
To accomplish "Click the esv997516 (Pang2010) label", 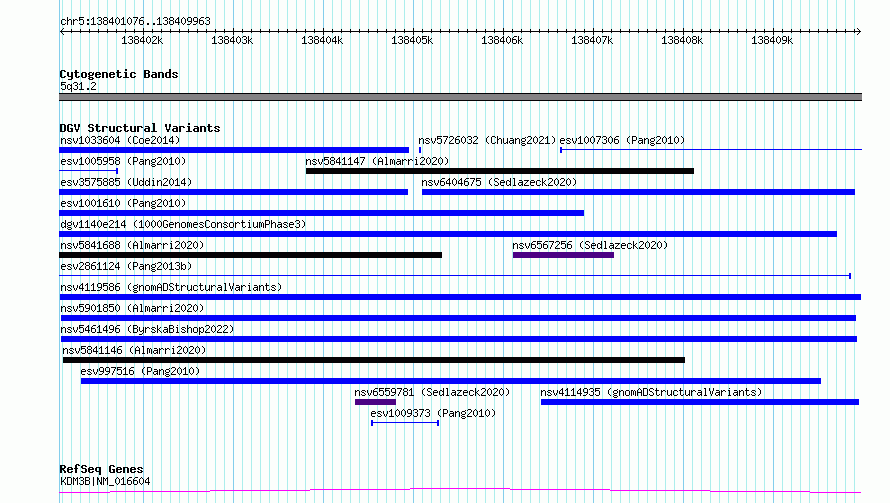I will 140,371.
